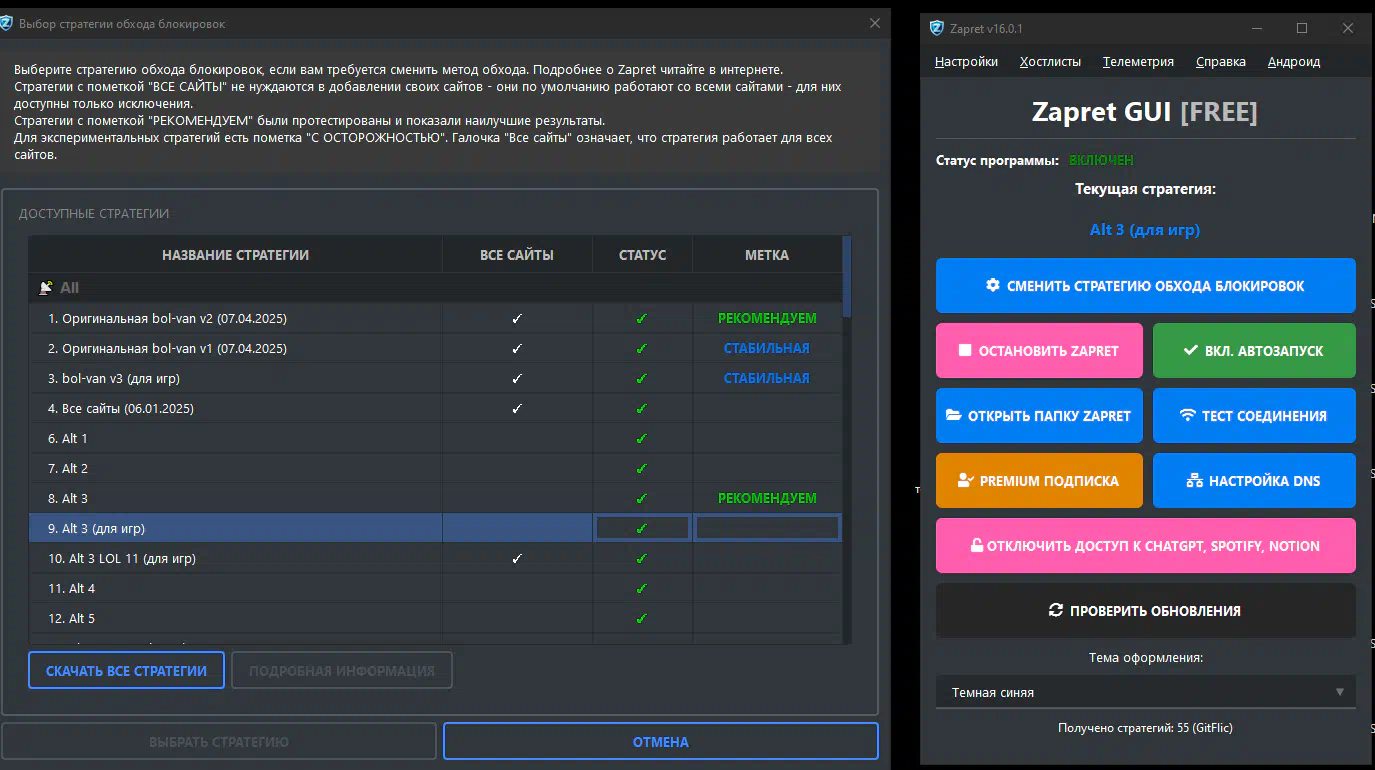Select strategy 8. Alt 3

click(436, 498)
